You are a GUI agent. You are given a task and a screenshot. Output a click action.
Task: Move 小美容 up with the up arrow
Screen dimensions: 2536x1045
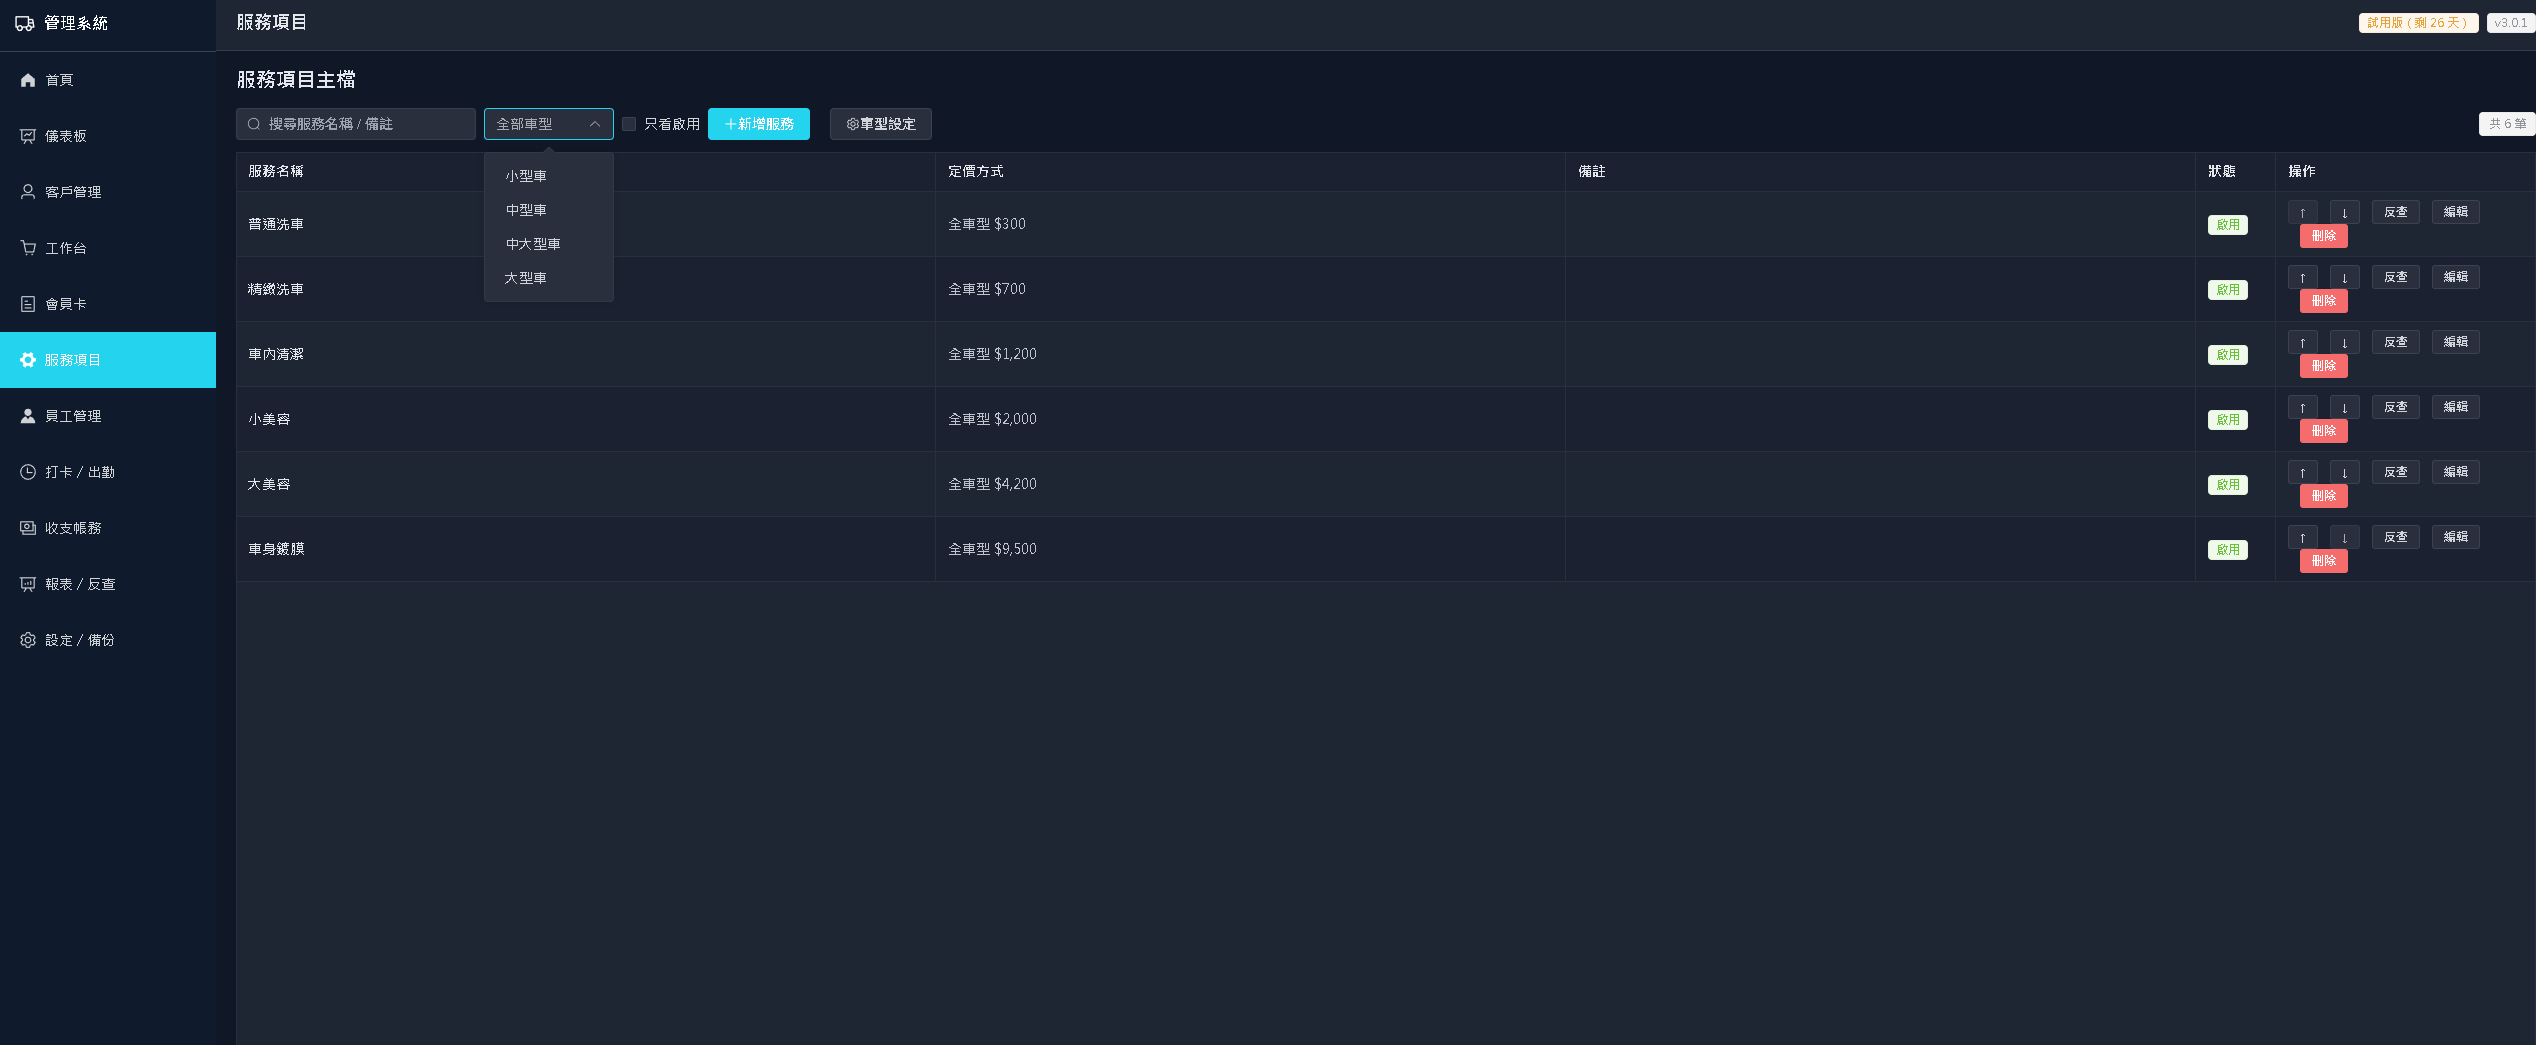2303,407
